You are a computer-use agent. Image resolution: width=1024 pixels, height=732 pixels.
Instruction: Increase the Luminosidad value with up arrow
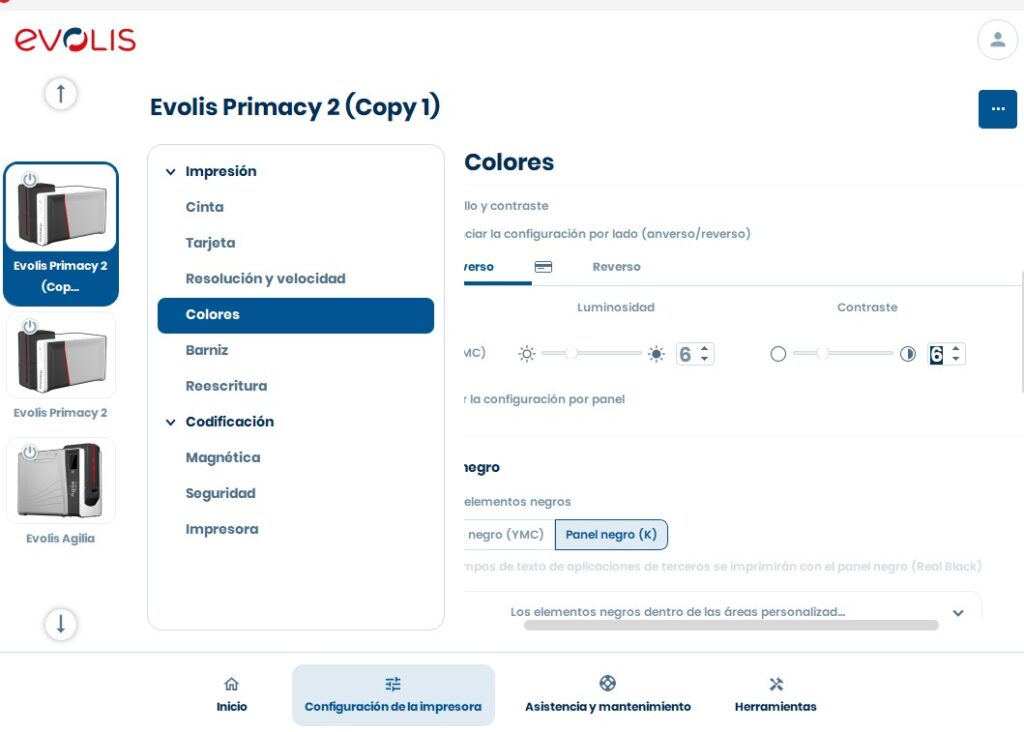coord(705,349)
